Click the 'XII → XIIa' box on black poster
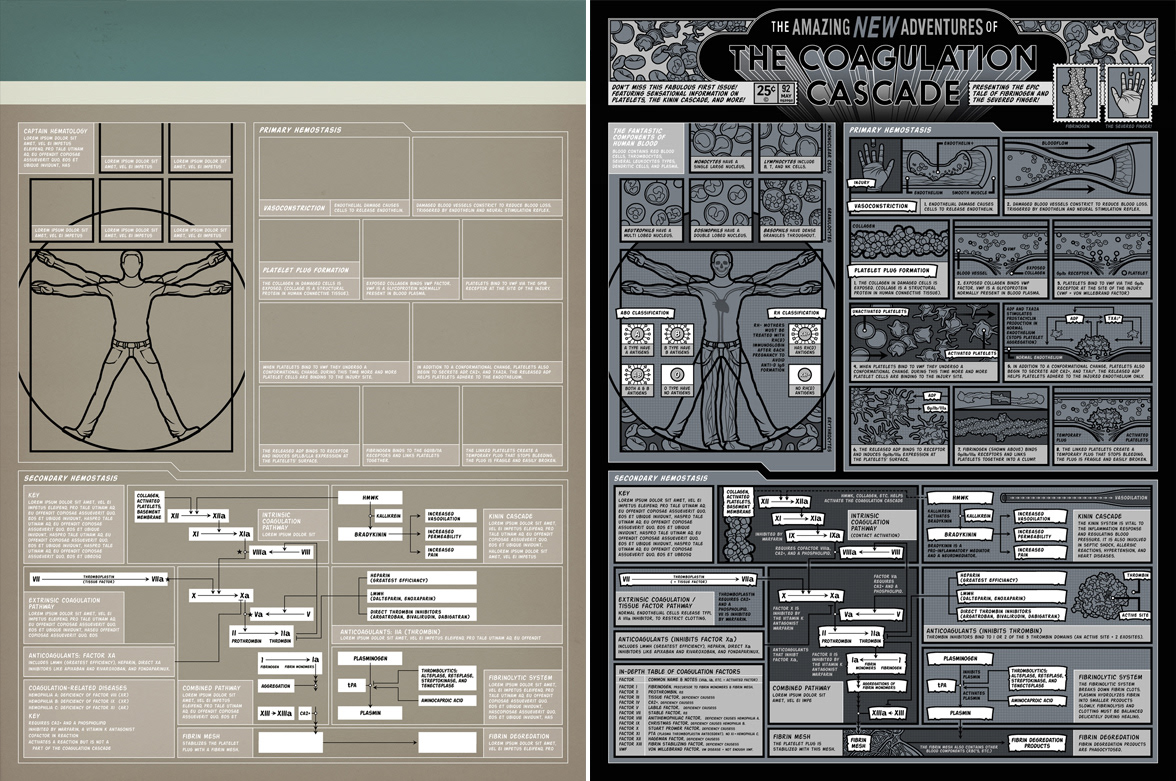 [784, 501]
